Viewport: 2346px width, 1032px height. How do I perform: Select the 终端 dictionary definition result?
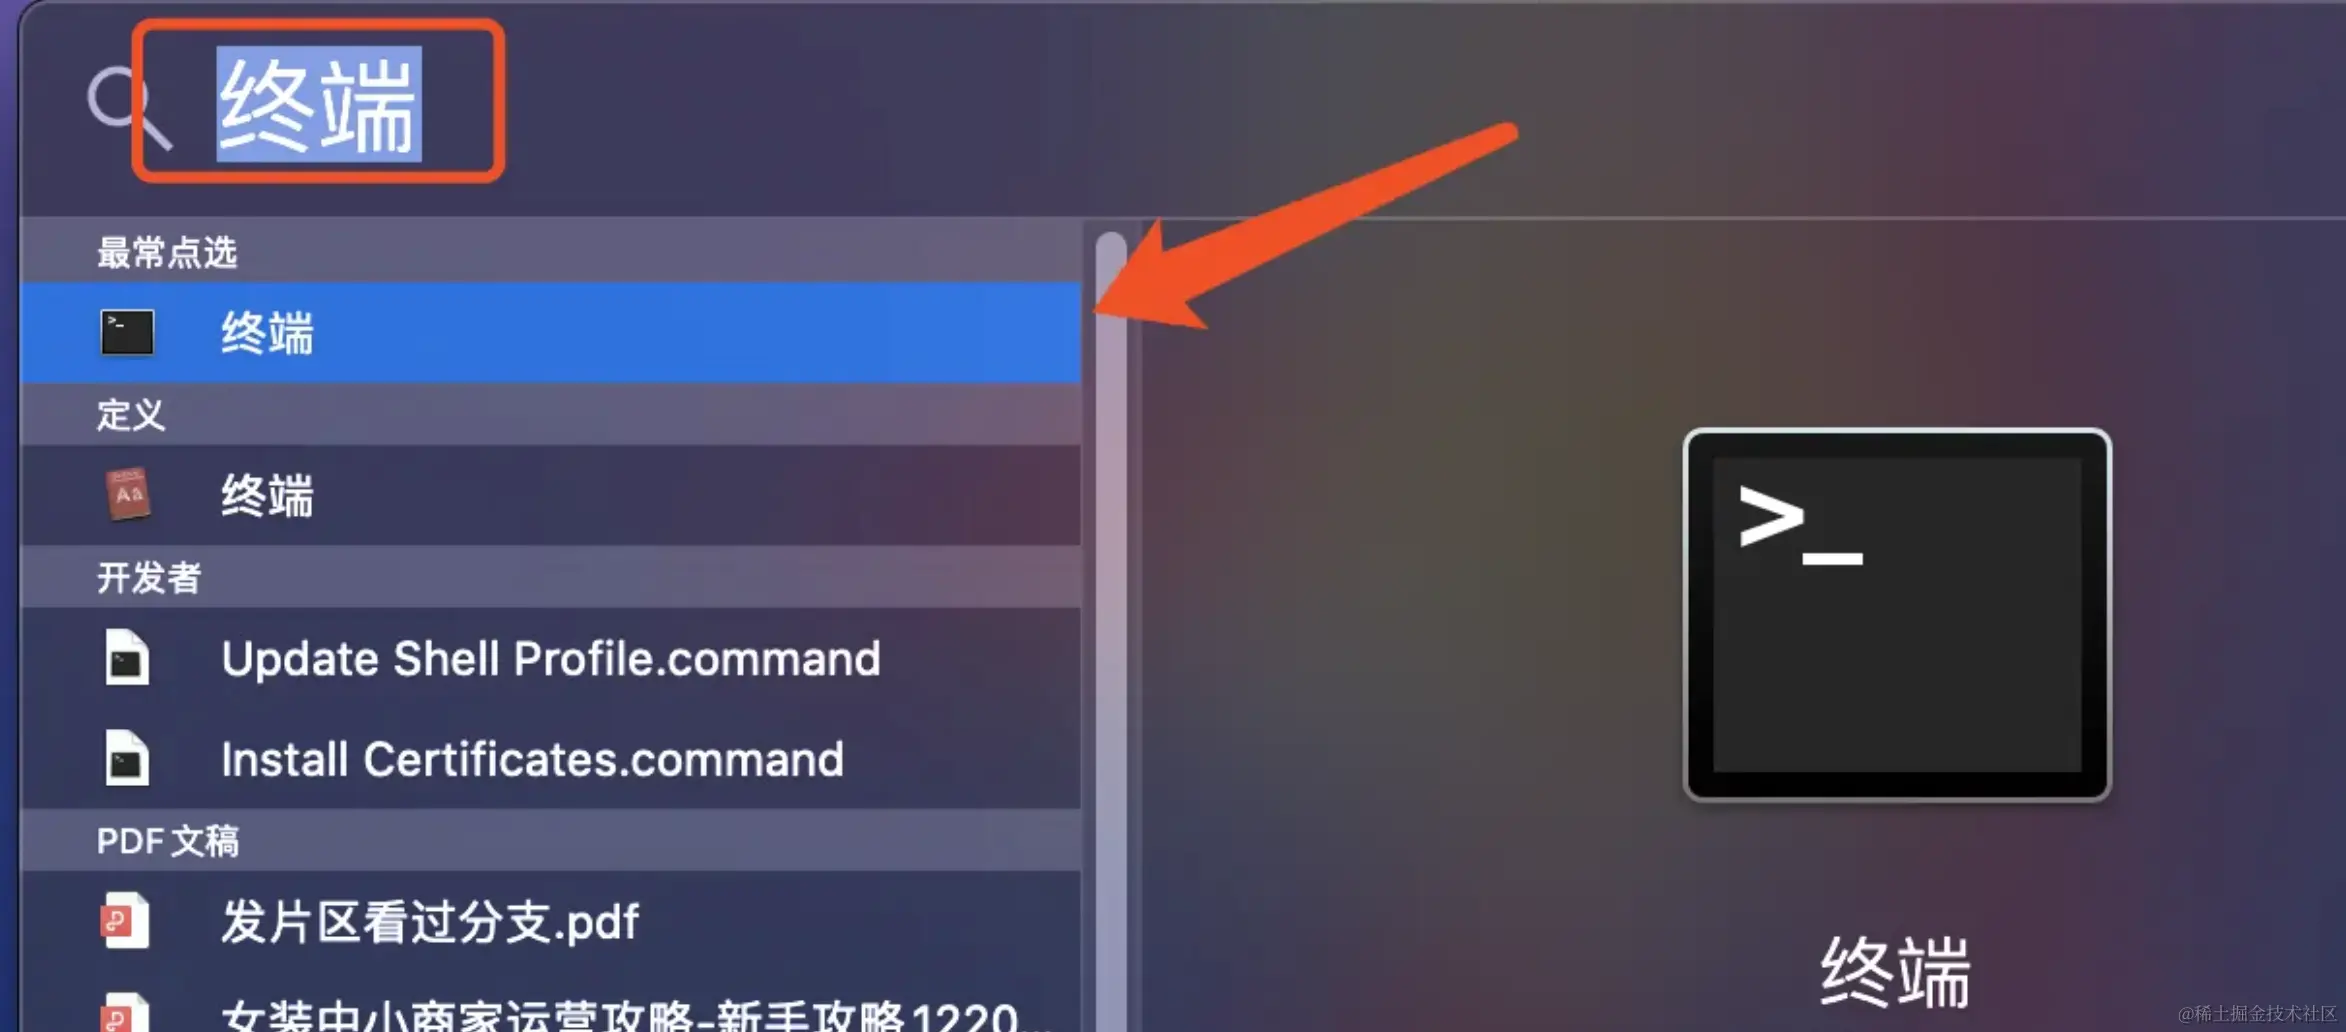pos(550,495)
